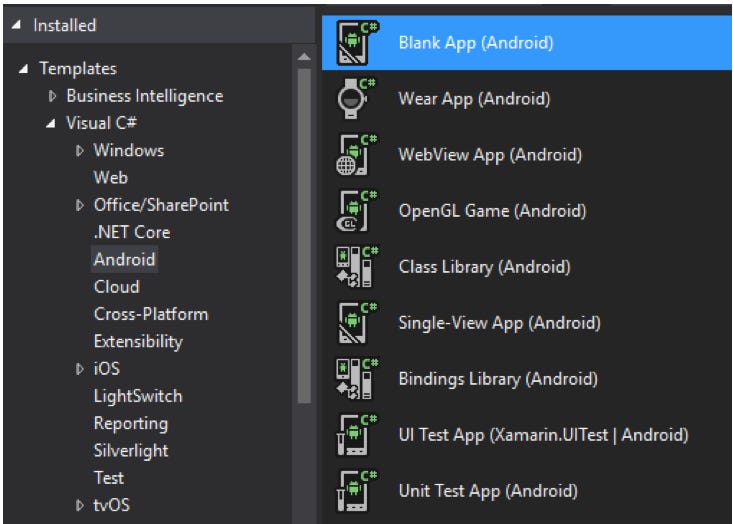Collapse the Installed section arrow
This screenshot has width=733, height=524.
[16, 25]
